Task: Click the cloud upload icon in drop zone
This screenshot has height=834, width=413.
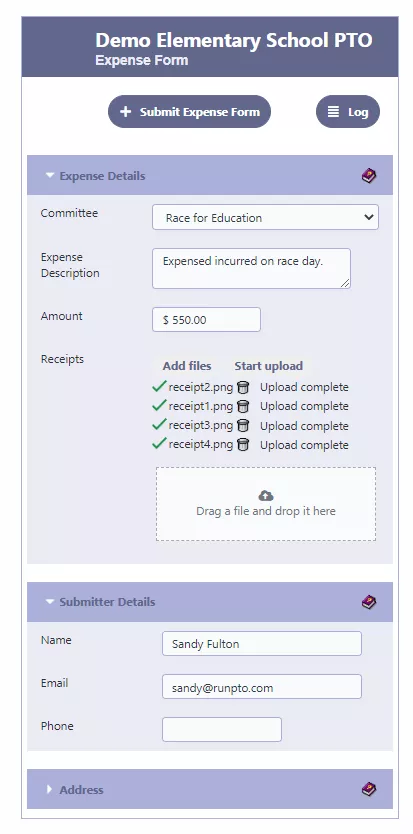Action: point(266,496)
